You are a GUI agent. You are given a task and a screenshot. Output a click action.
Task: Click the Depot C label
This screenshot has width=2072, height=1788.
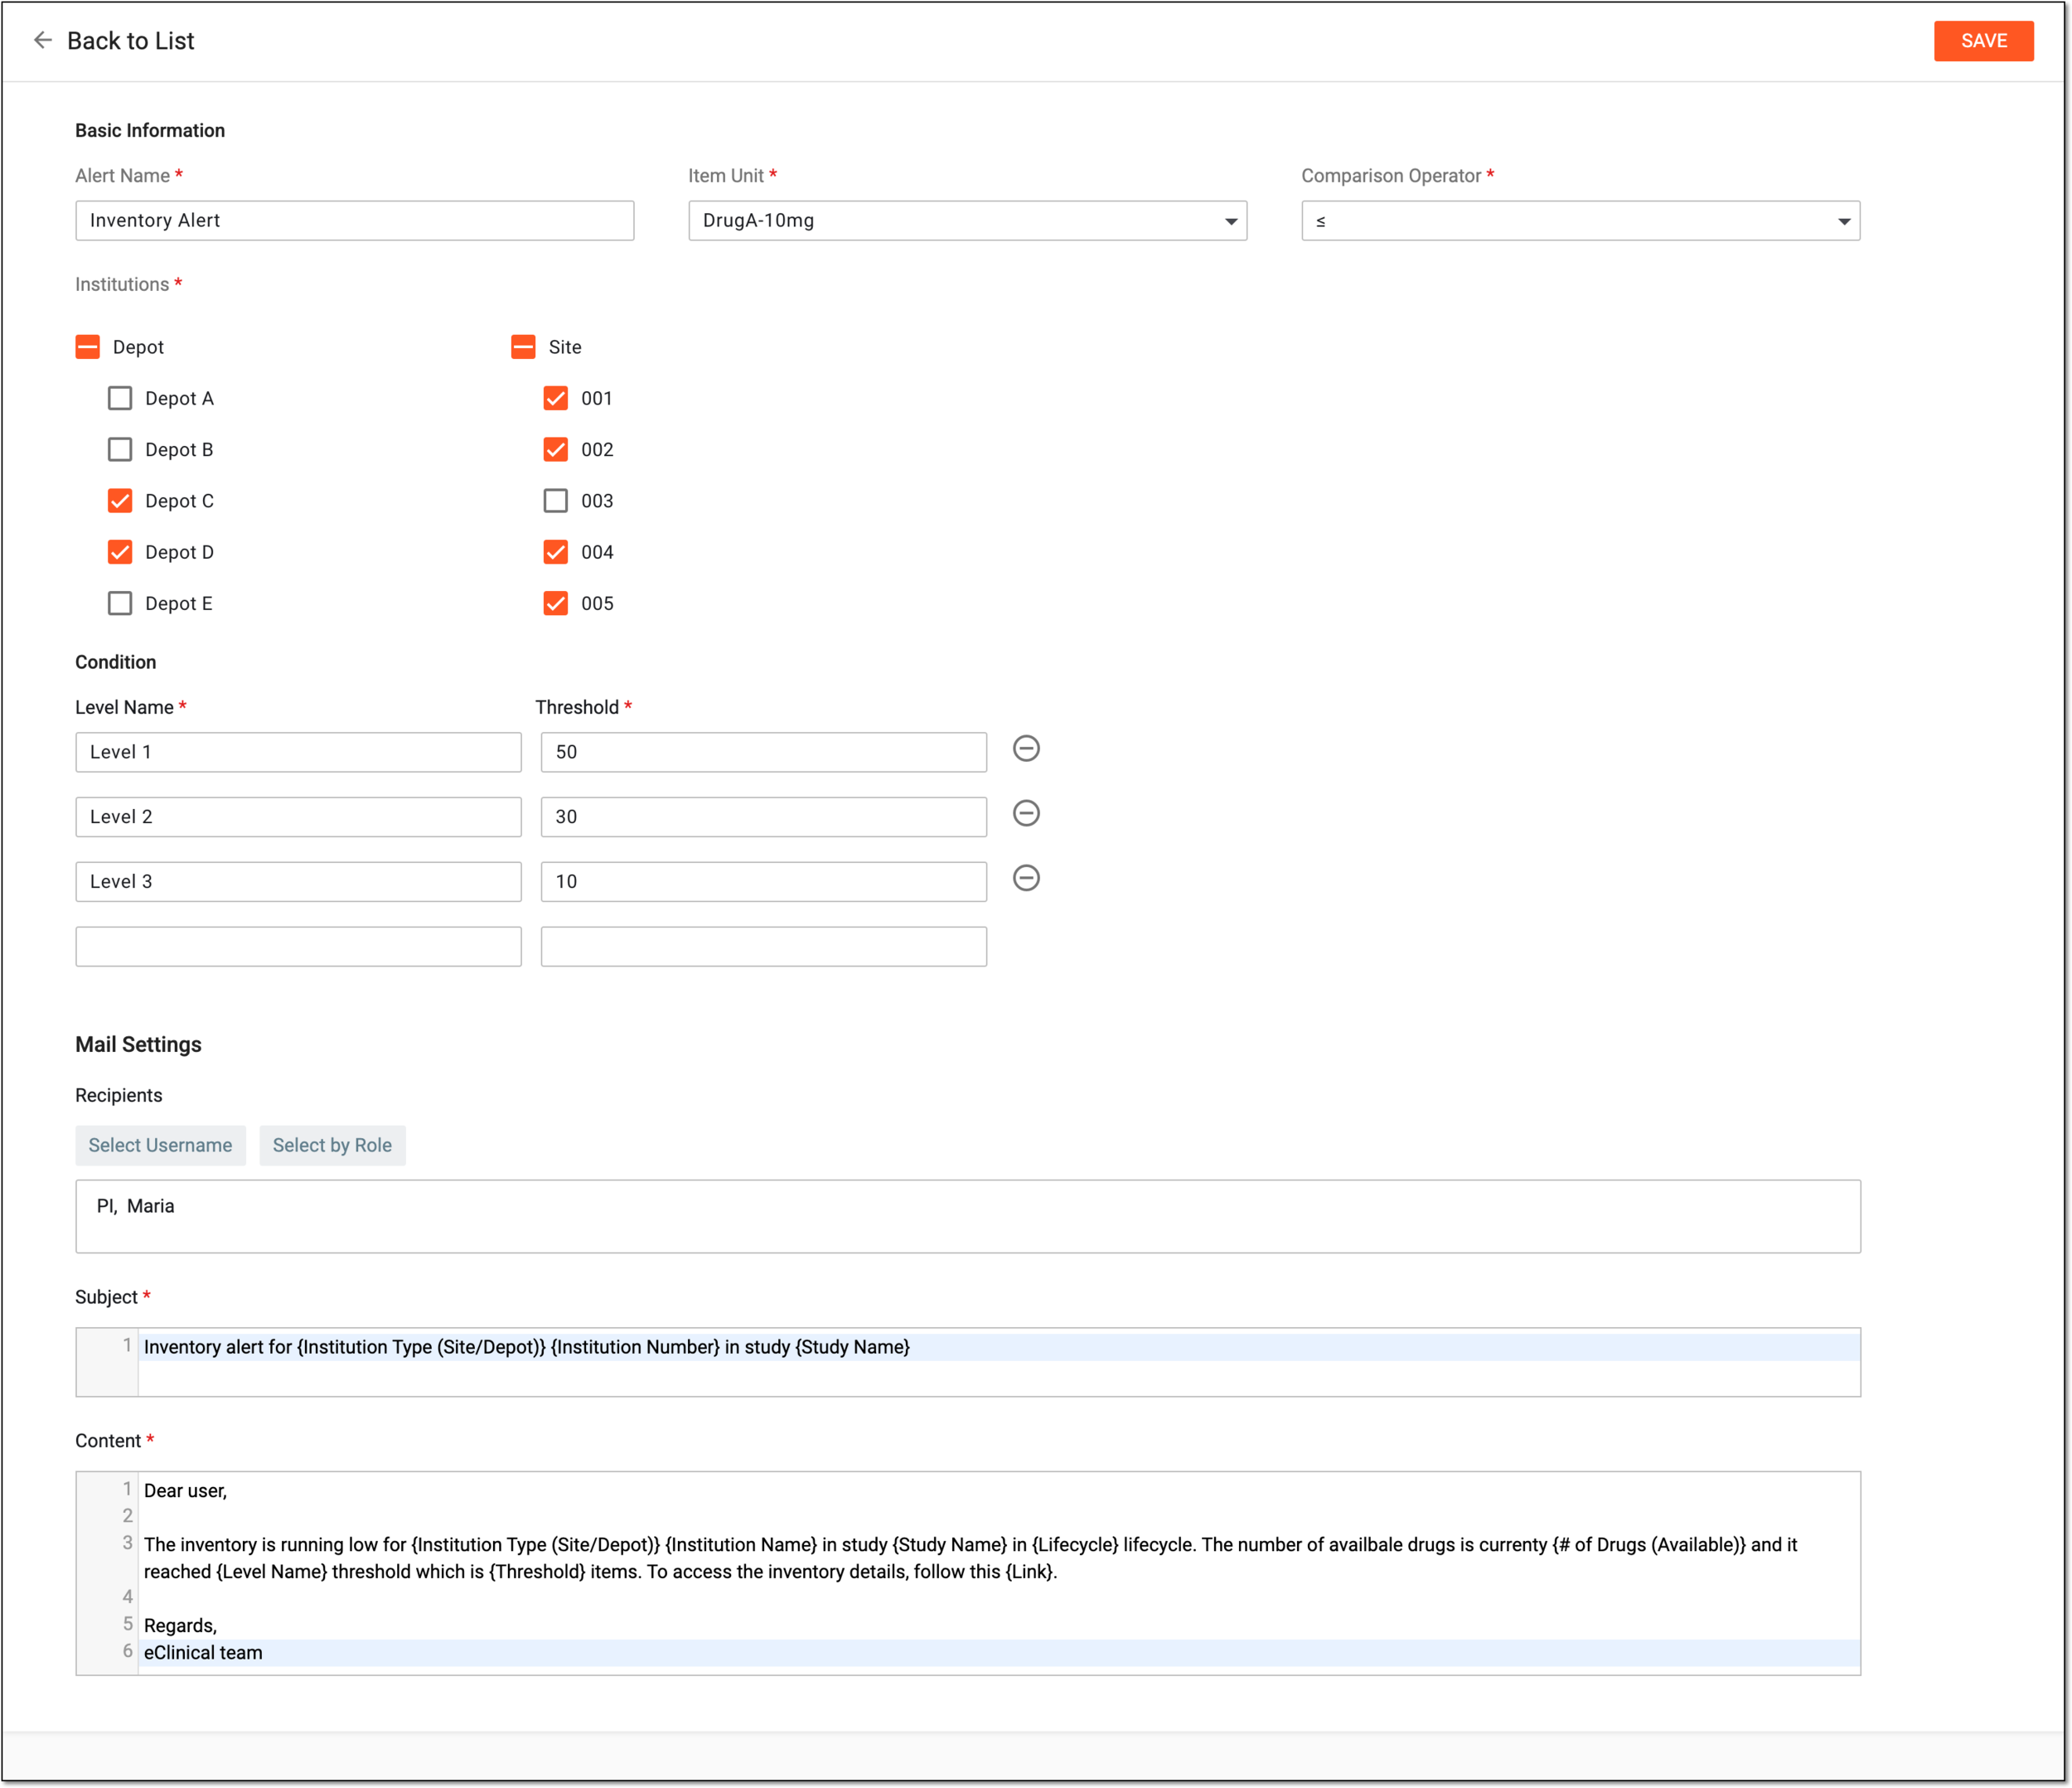pos(179,501)
